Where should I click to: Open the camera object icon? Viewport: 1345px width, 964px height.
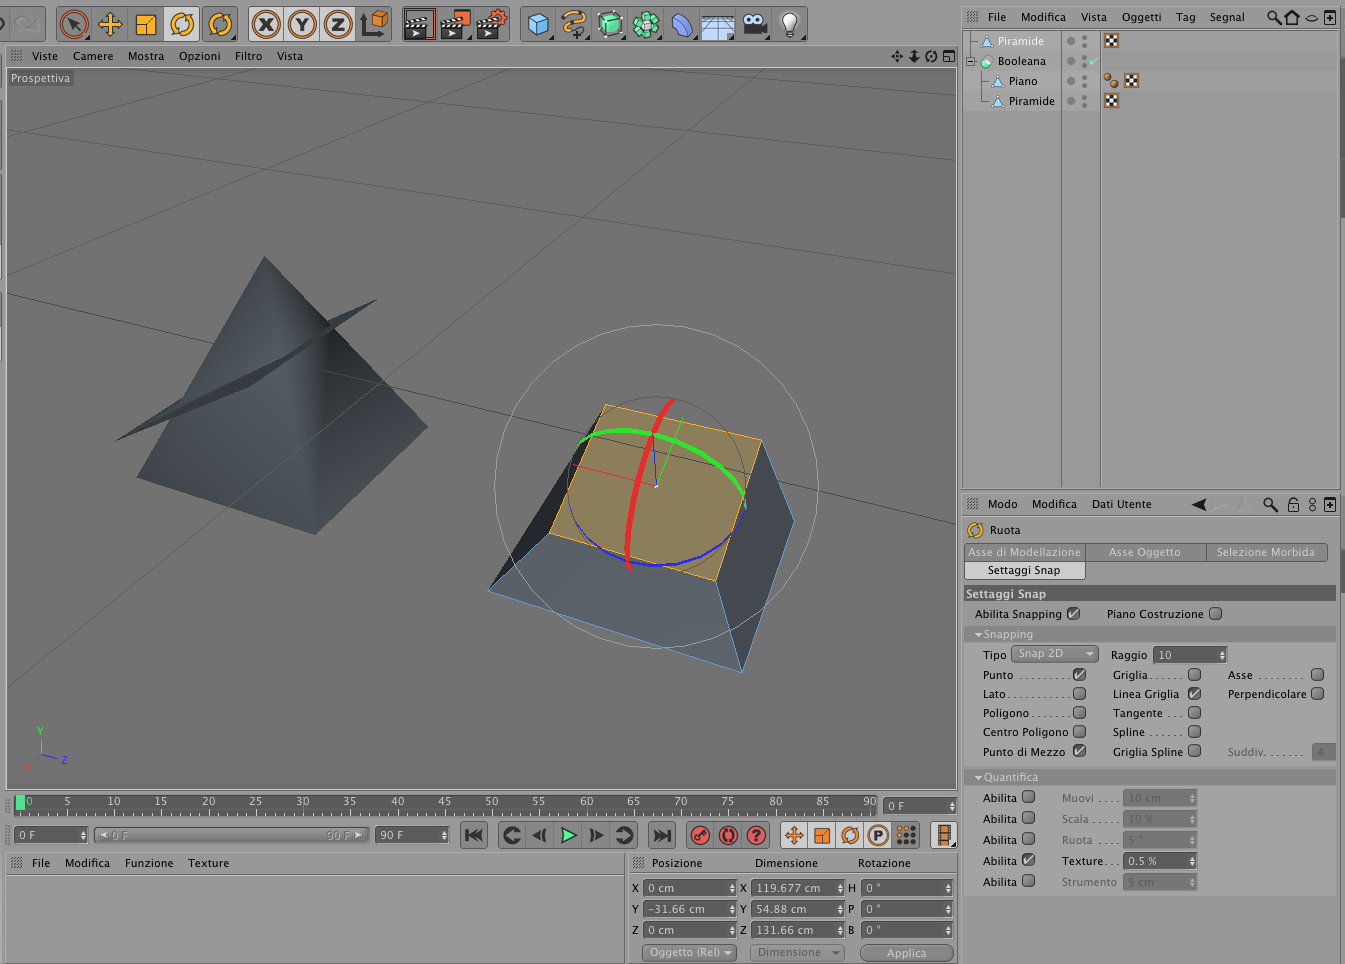click(x=755, y=24)
